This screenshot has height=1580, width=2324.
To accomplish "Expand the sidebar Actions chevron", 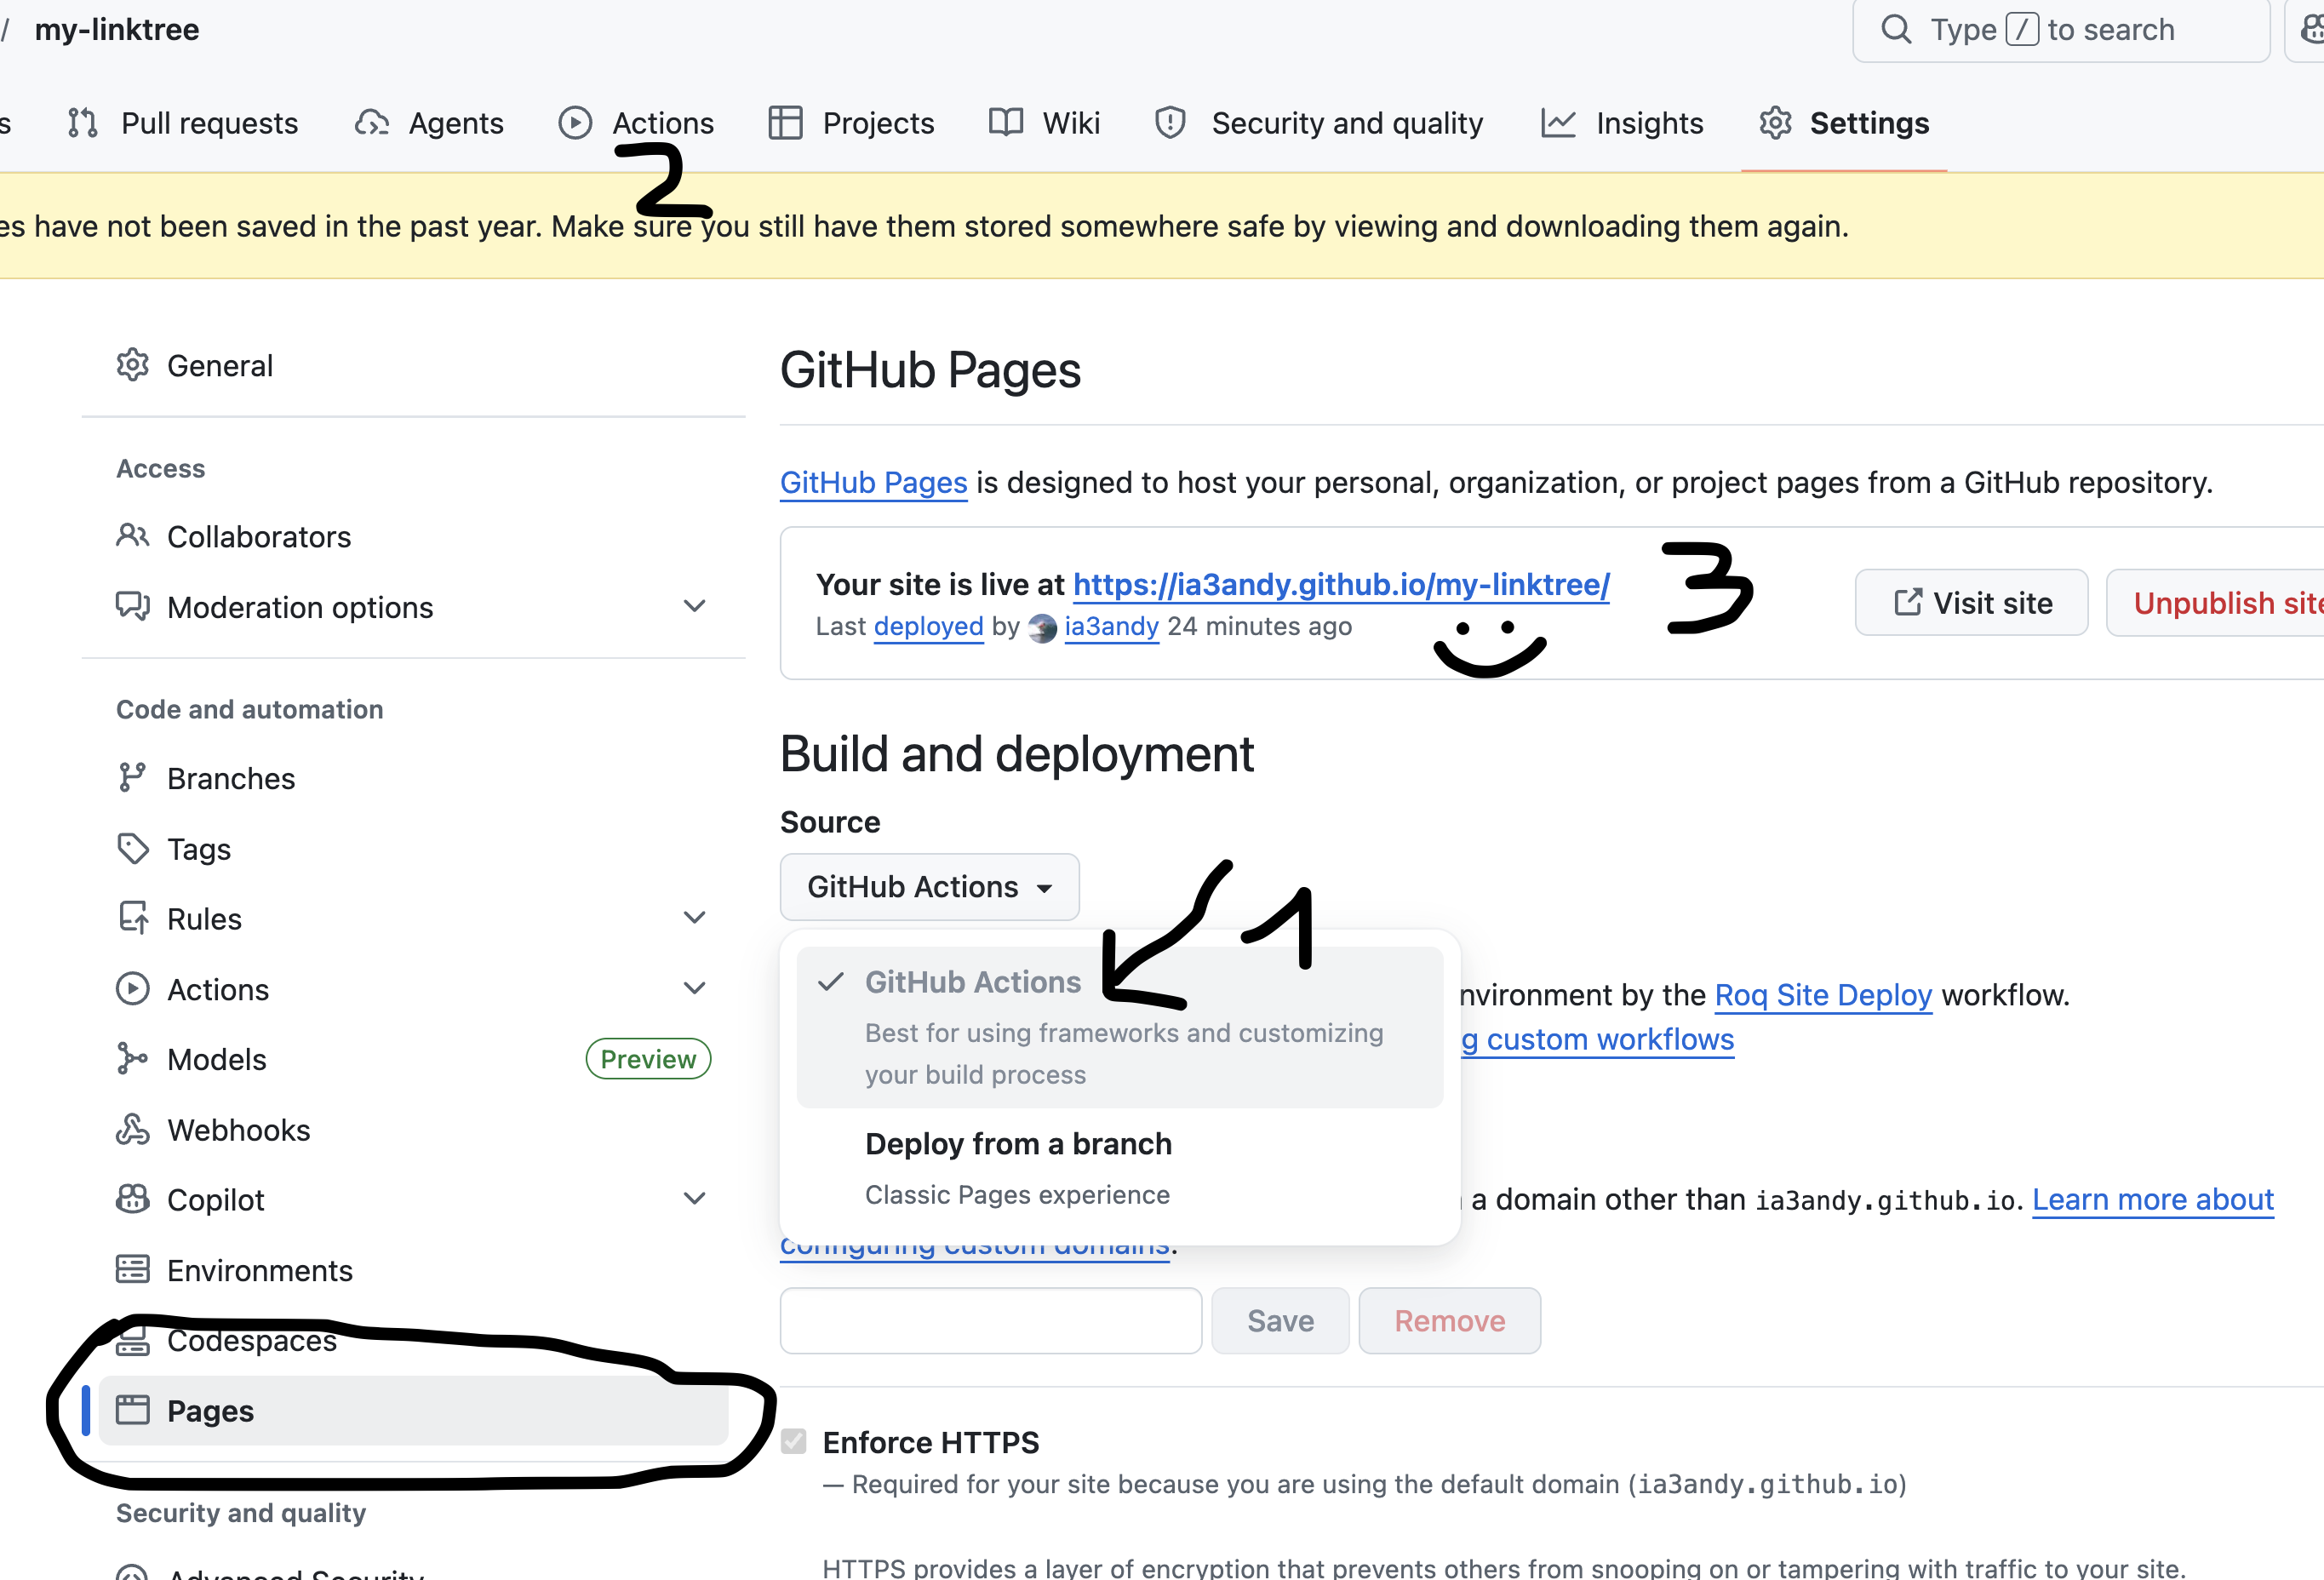I will coord(694,988).
